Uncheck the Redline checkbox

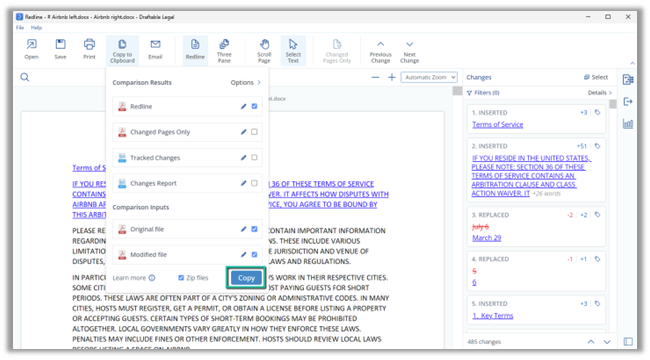254,106
